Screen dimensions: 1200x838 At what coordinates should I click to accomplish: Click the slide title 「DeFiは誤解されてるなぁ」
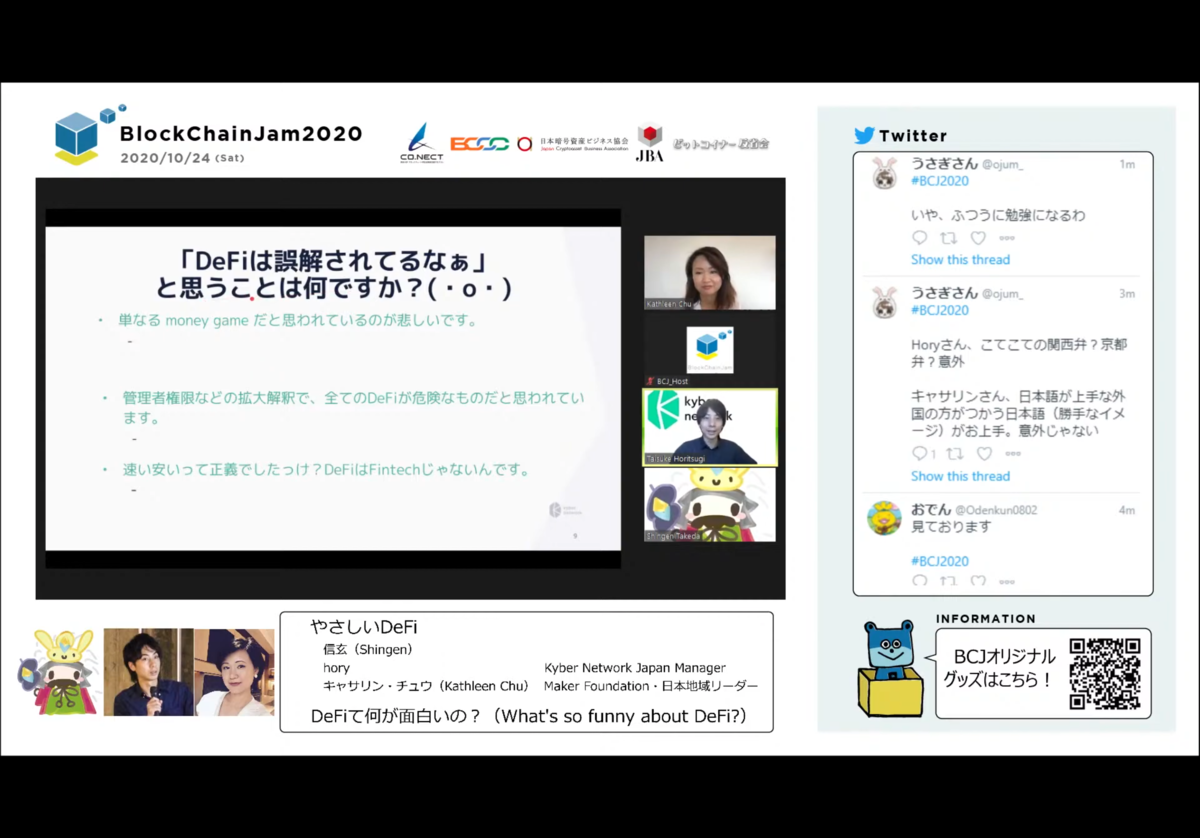click(334, 260)
